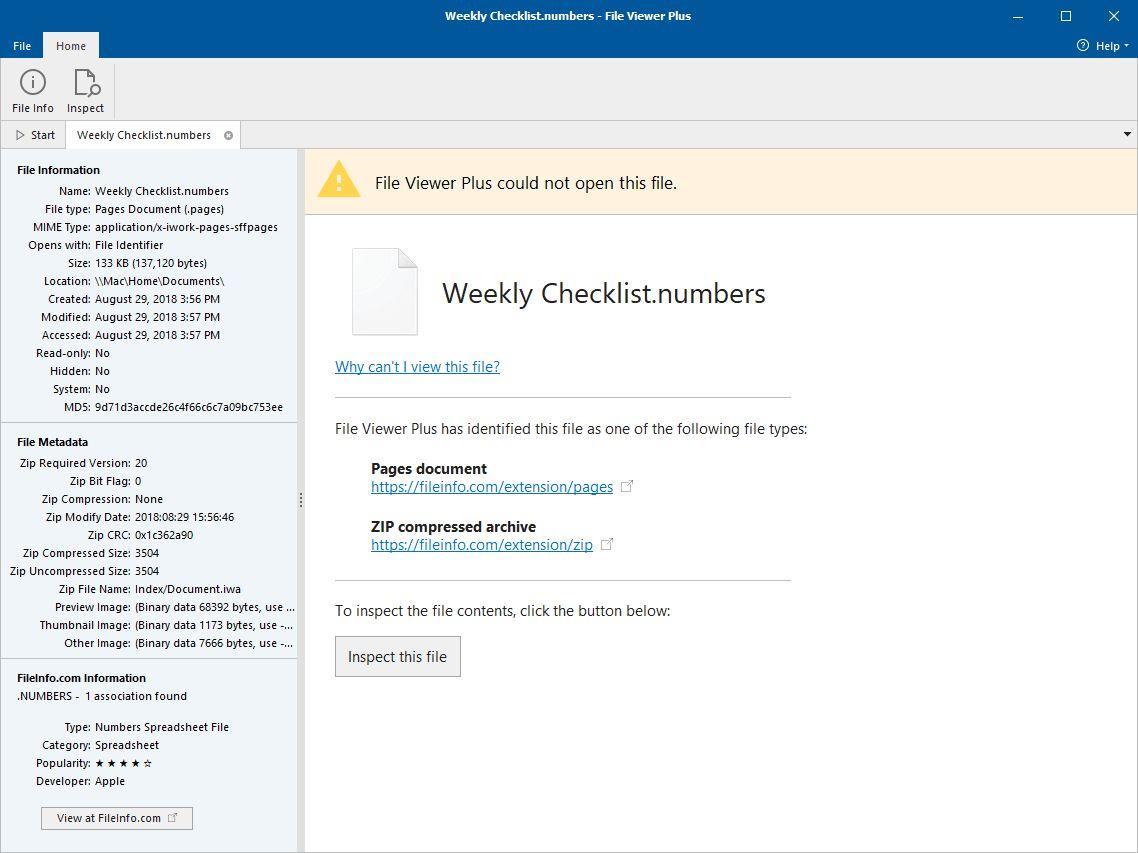
Task: Open the File Info tool
Action: pyautogui.click(x=33, y=91)
